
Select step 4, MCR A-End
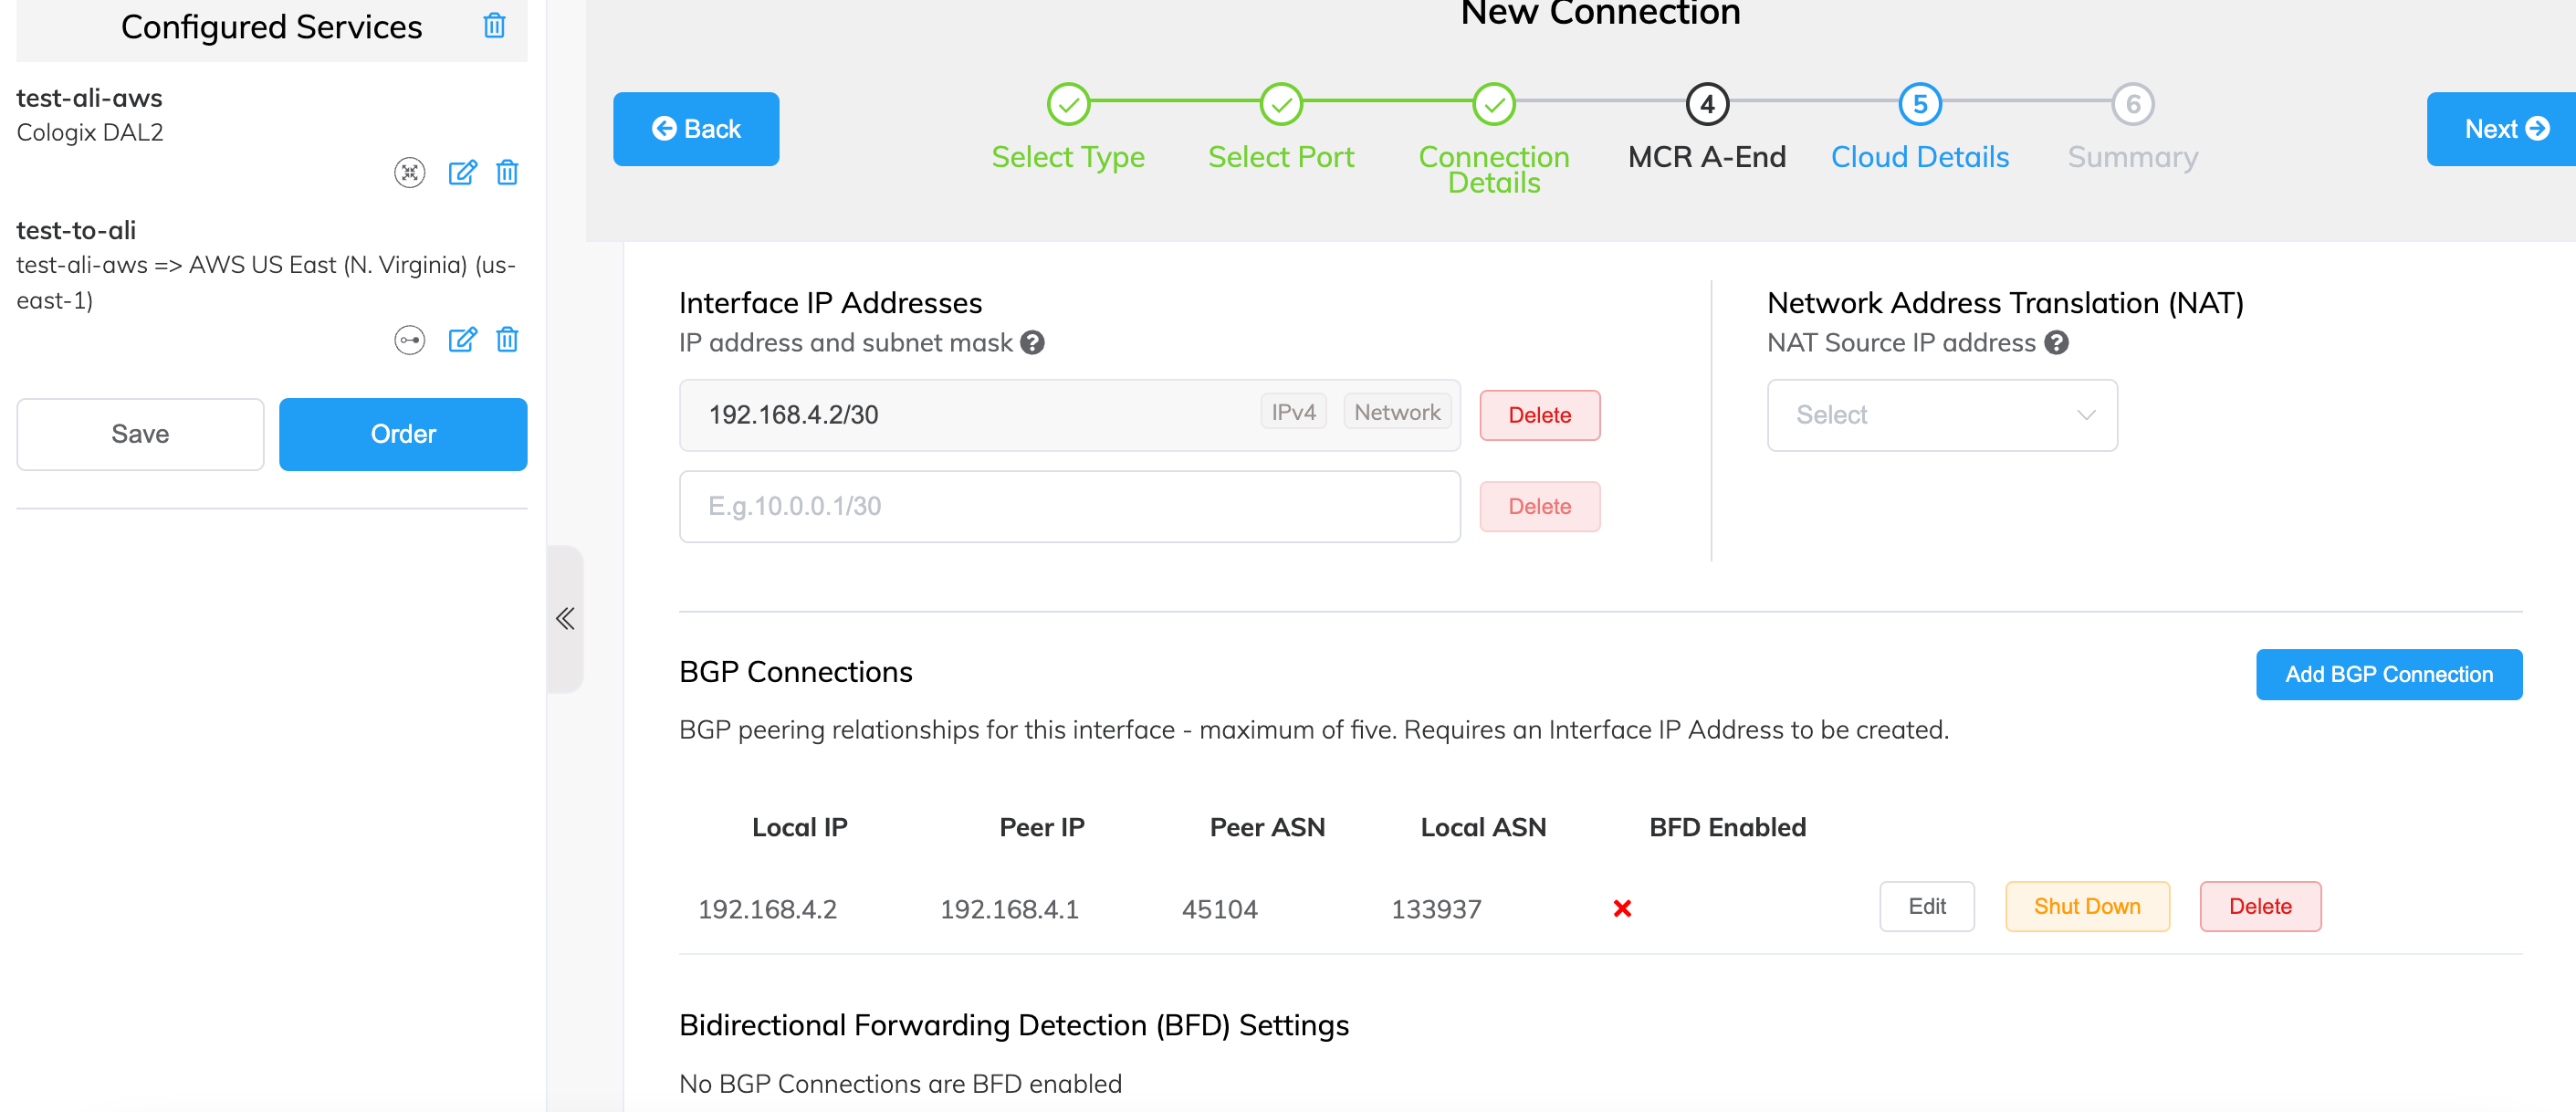1707,128
